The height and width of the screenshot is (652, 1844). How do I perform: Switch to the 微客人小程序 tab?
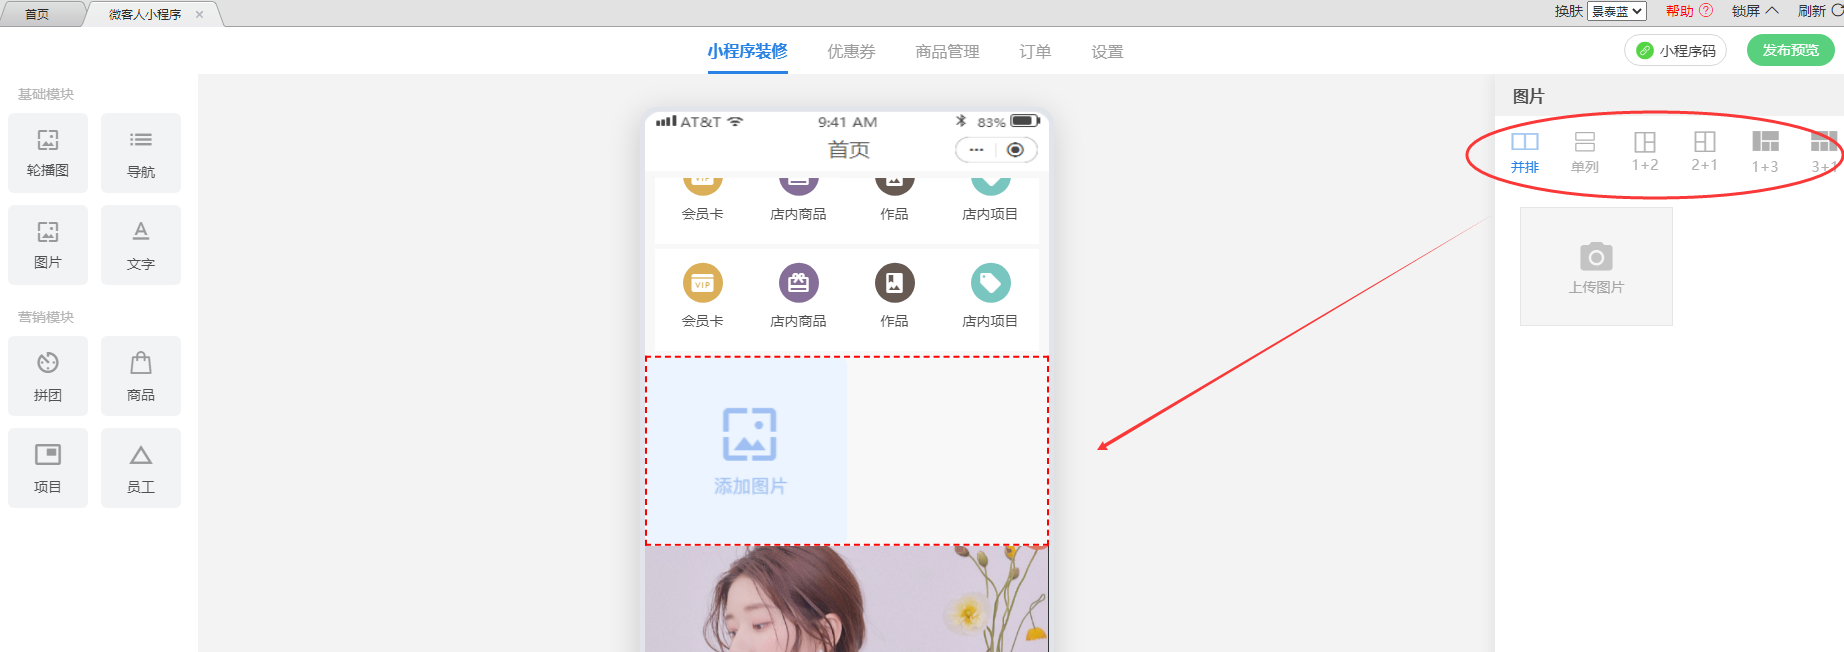pos(145,14)
